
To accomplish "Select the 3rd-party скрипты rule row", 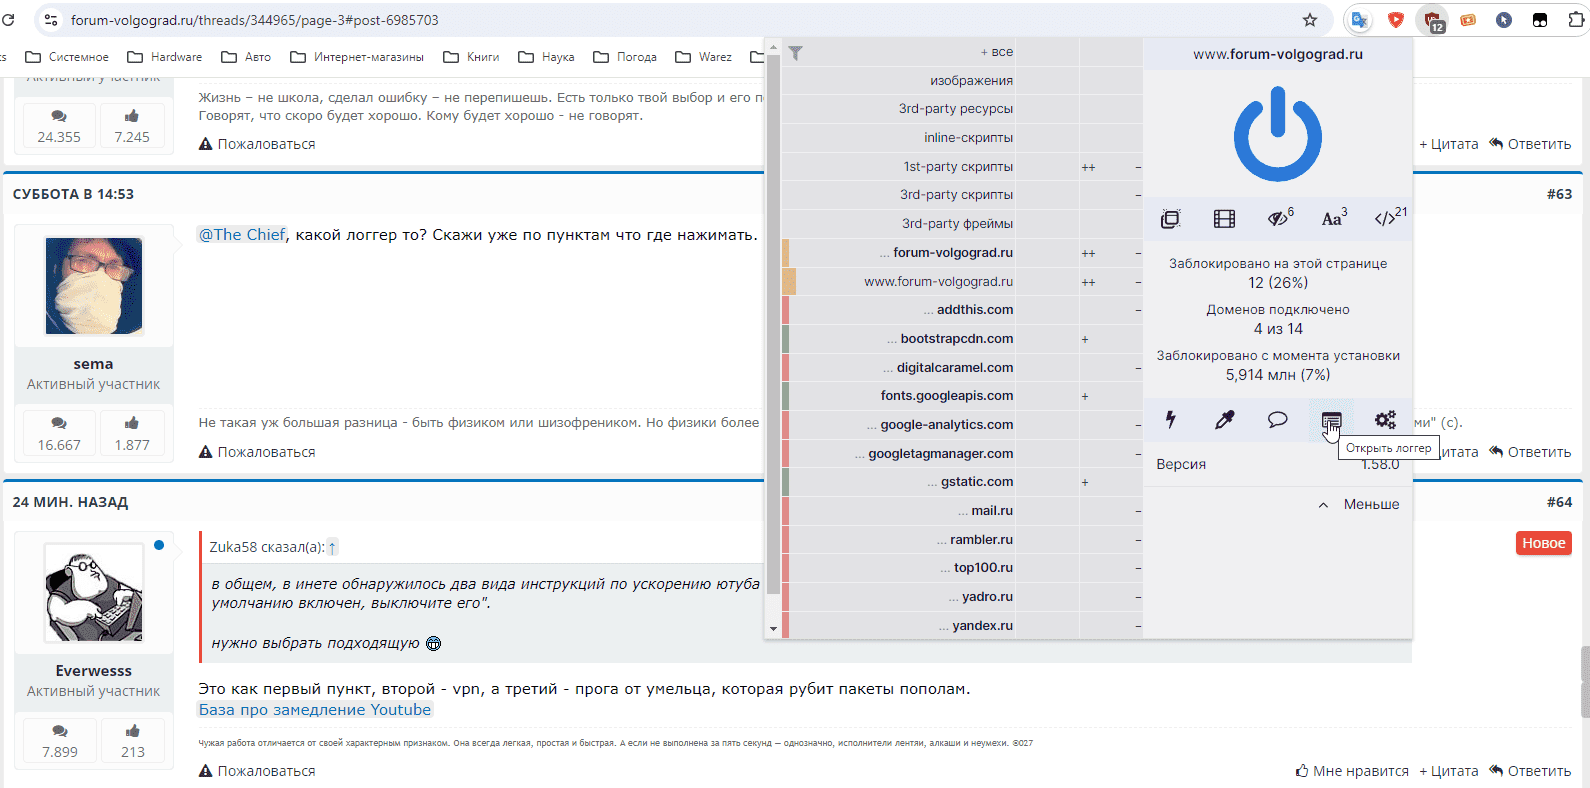I will pyautogui.click(x=956, y=195).
